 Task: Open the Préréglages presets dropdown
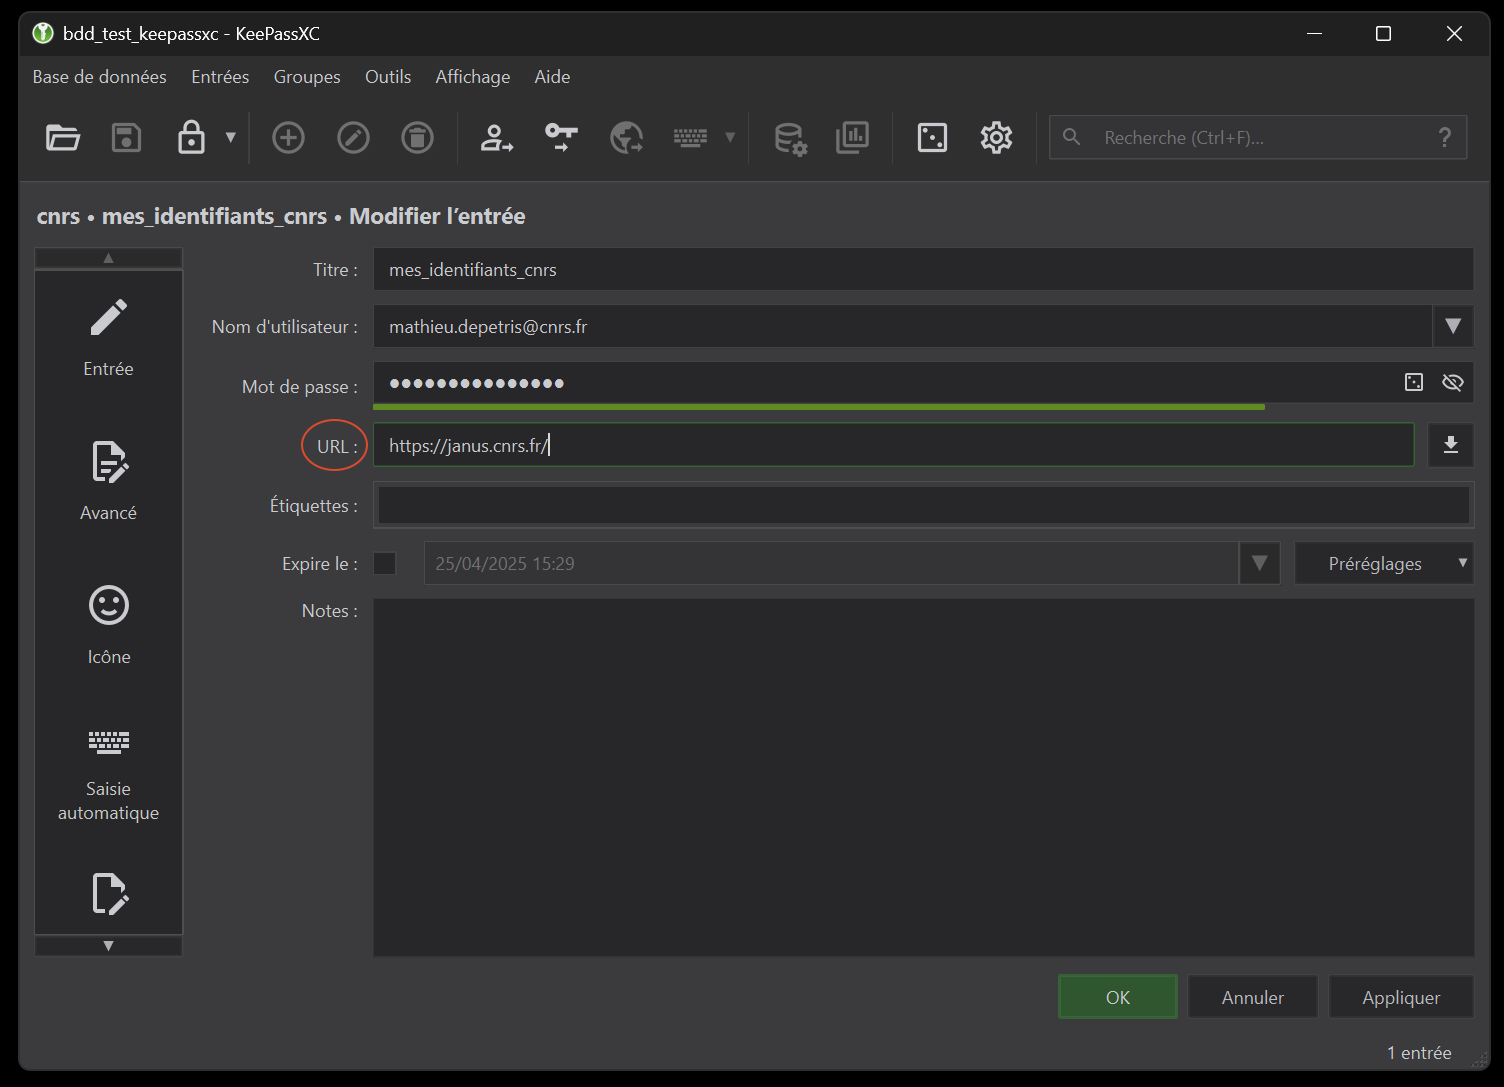click(1384, 563)
